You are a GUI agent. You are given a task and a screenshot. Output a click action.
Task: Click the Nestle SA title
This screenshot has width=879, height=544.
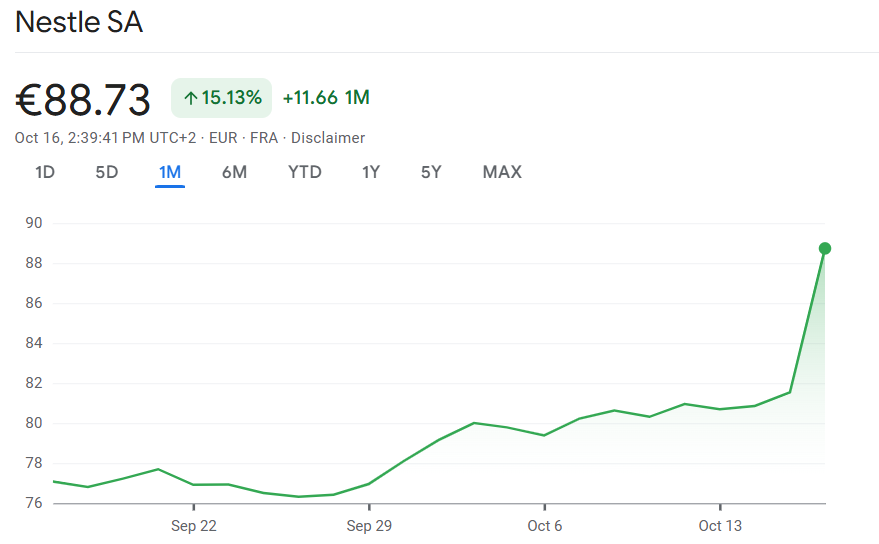79,22
